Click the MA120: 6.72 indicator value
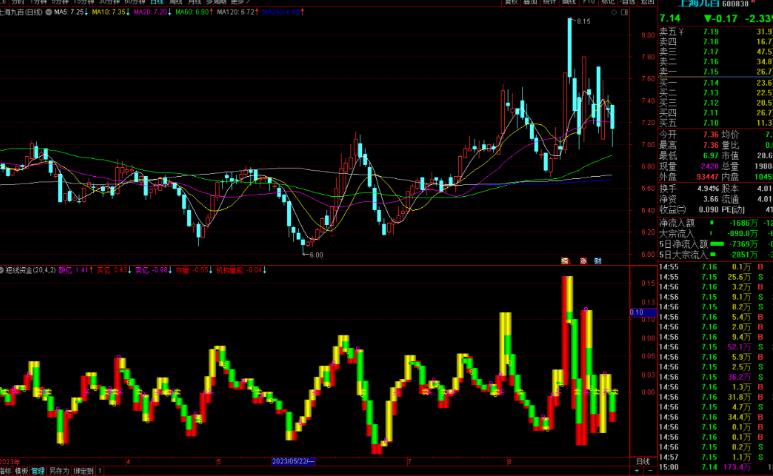Viewport: 773px width, 476px height. click(x=238, y=12)
